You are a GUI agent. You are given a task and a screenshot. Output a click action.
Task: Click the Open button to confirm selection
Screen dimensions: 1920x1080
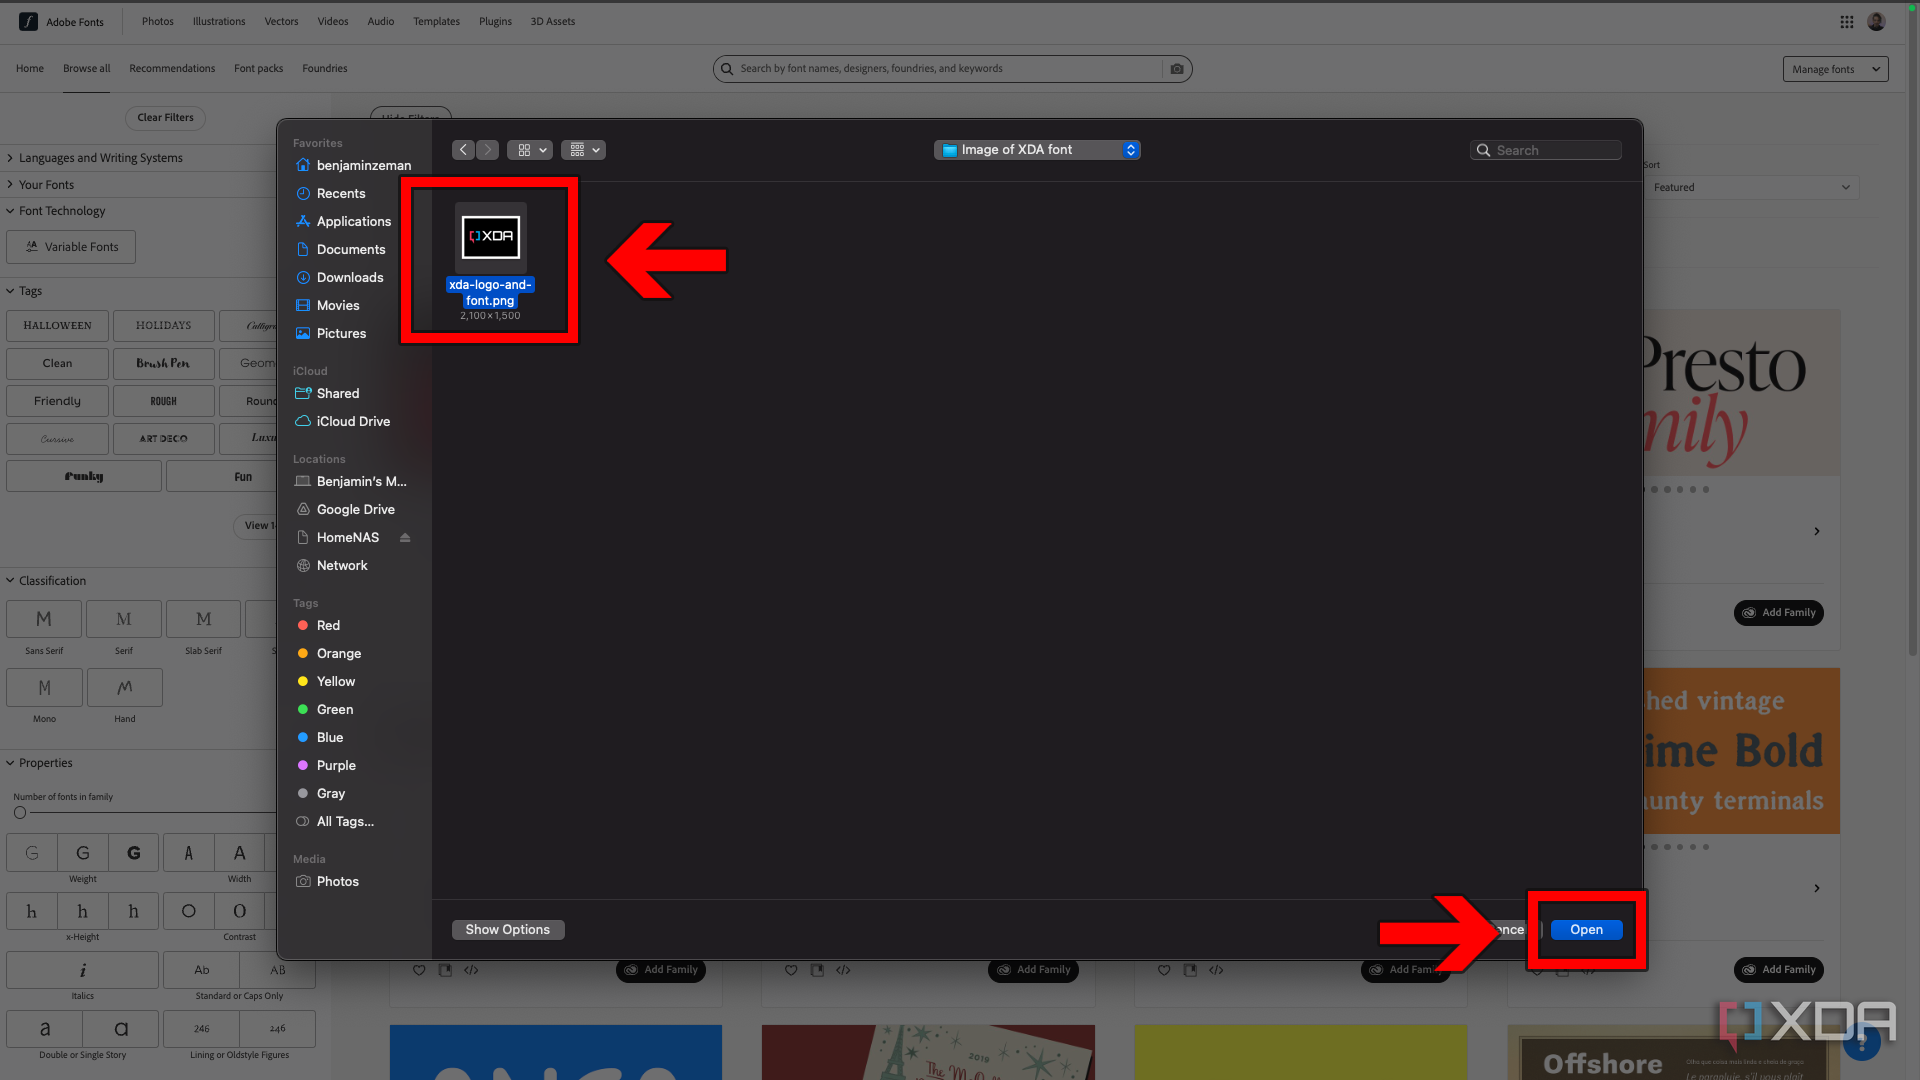[1586, 928]
